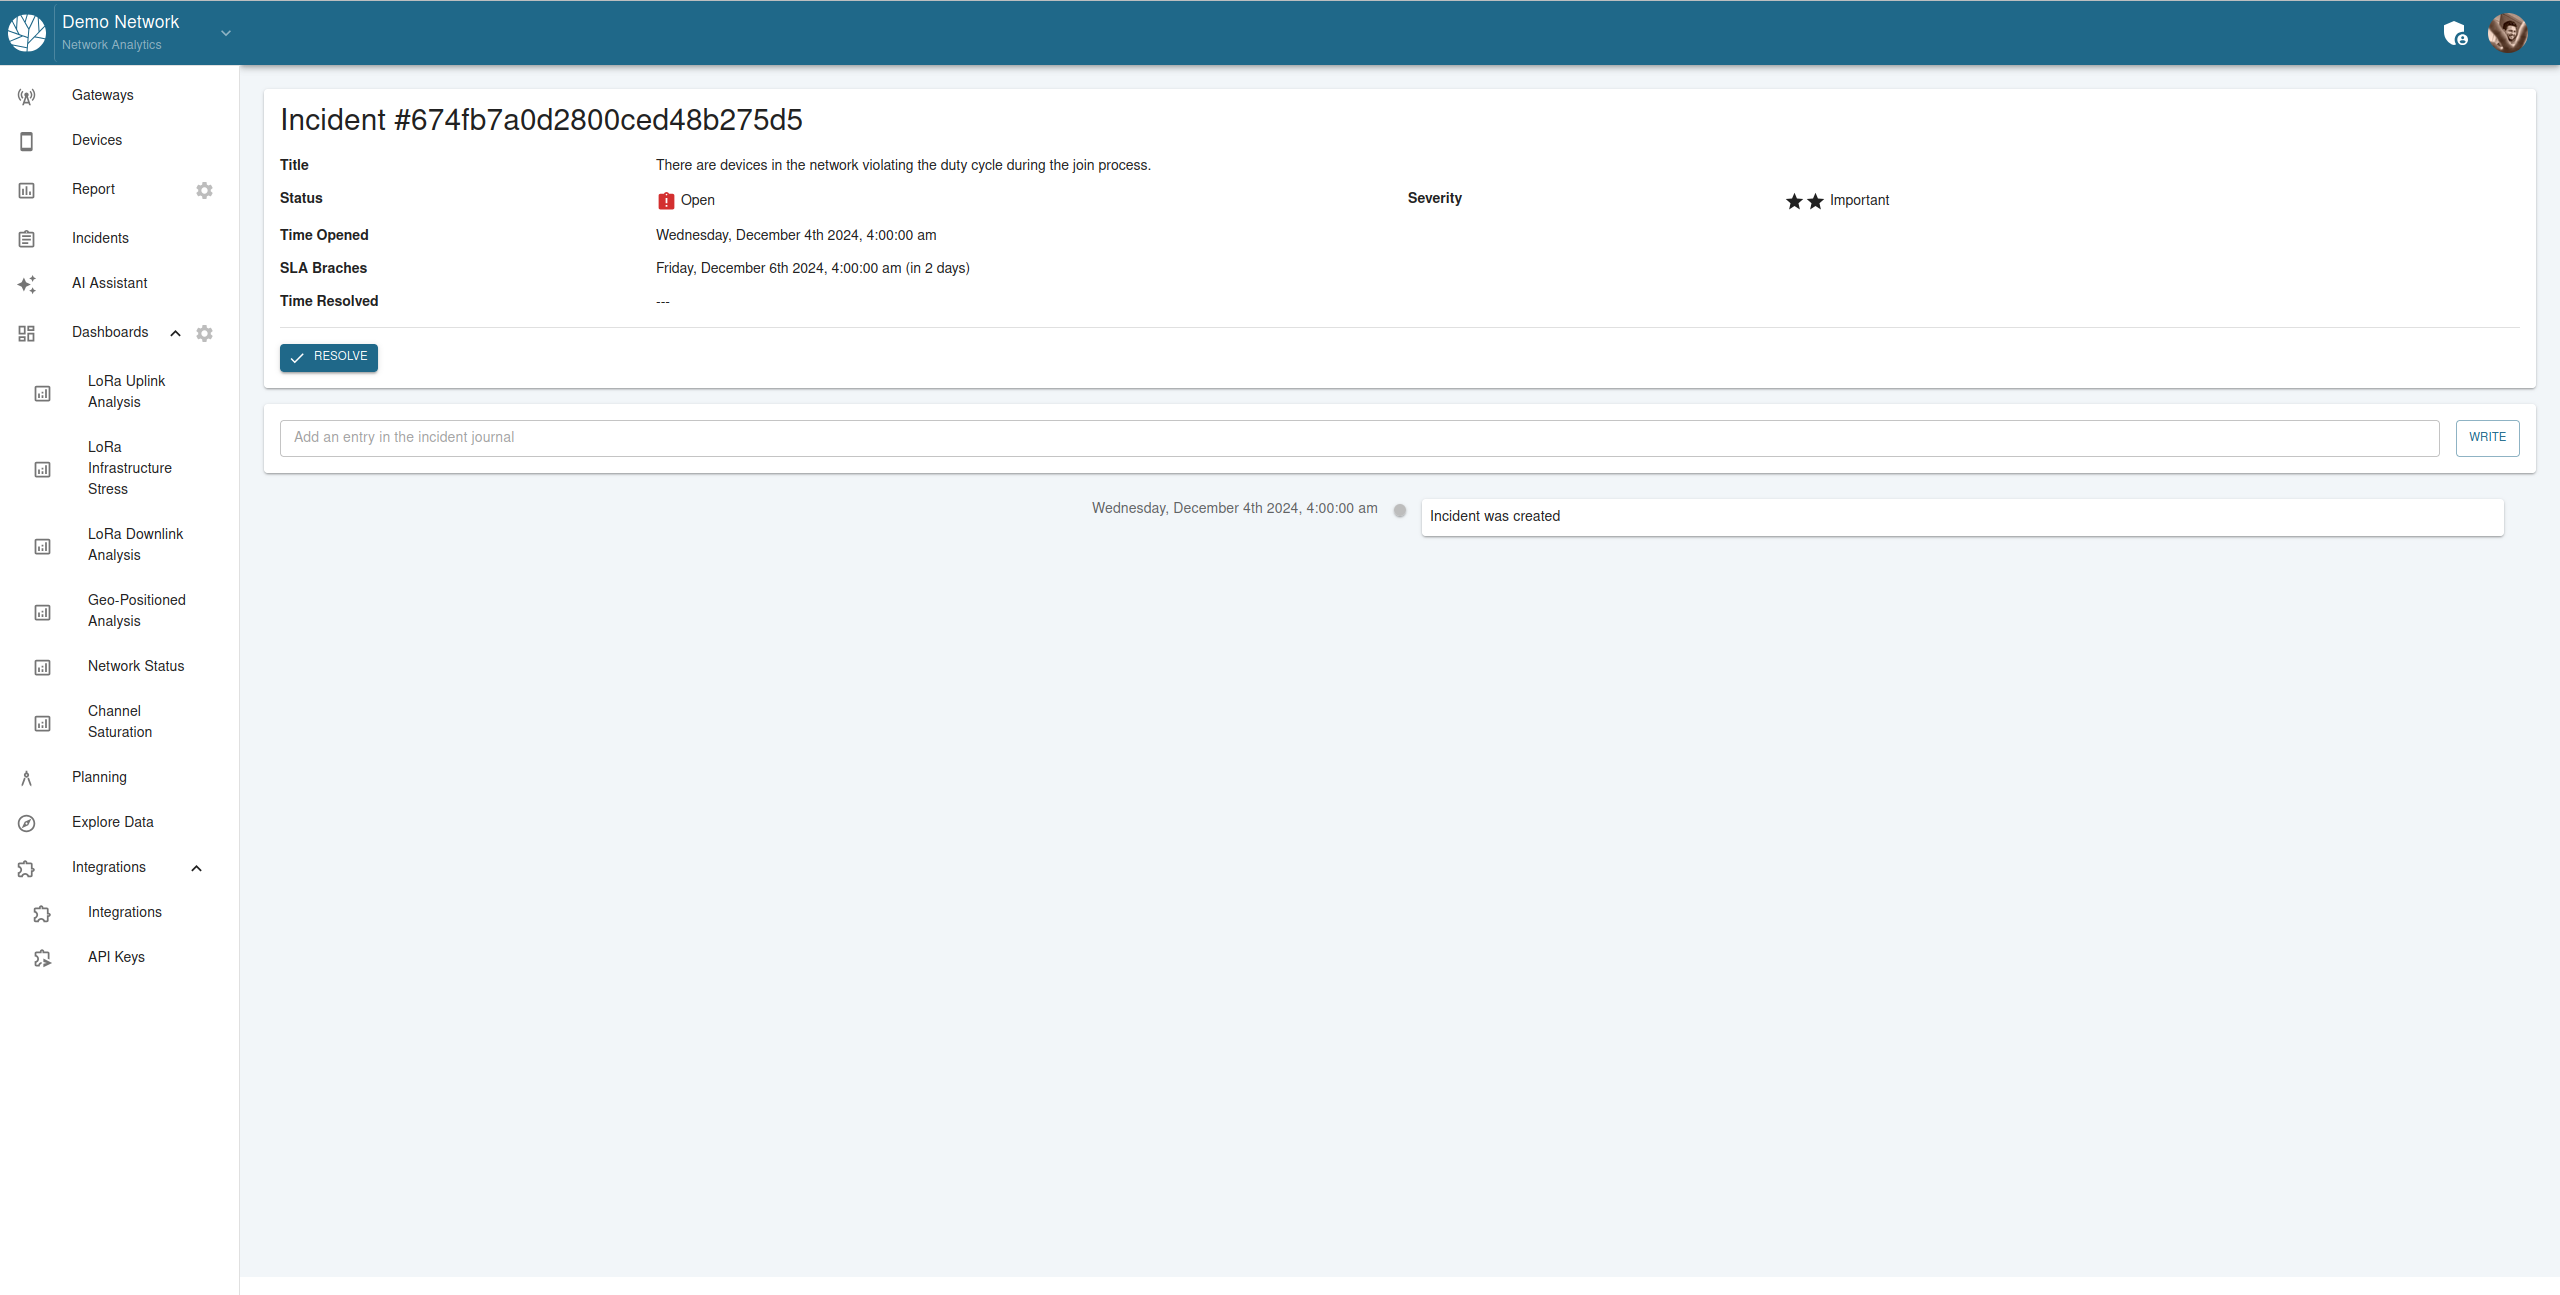Click the AI Assistant sparkle icon

tap(27, 284)
